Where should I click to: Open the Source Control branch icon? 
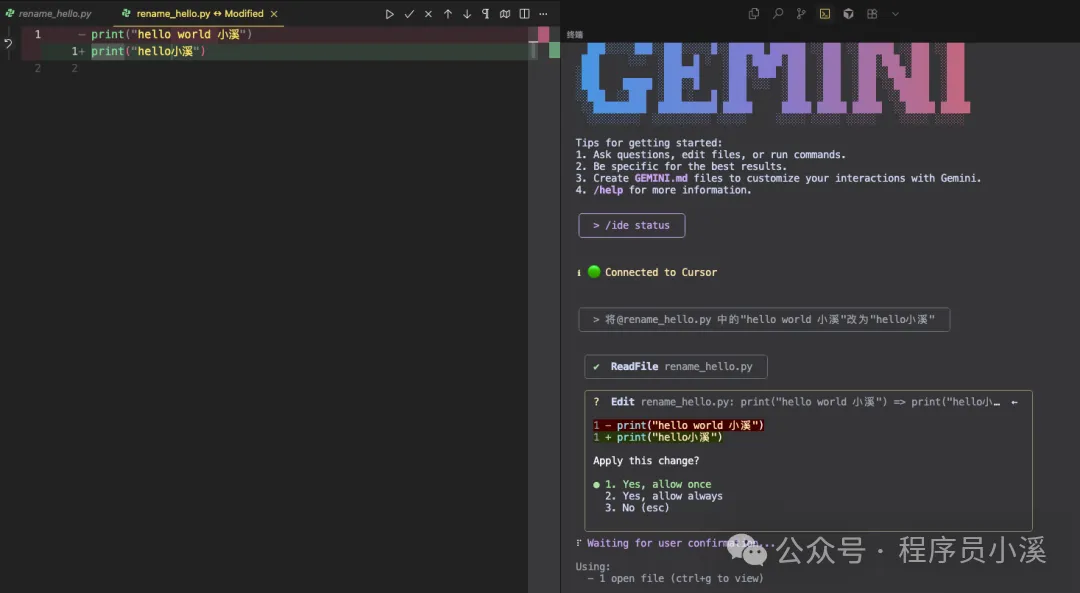[x=801, y=14]
